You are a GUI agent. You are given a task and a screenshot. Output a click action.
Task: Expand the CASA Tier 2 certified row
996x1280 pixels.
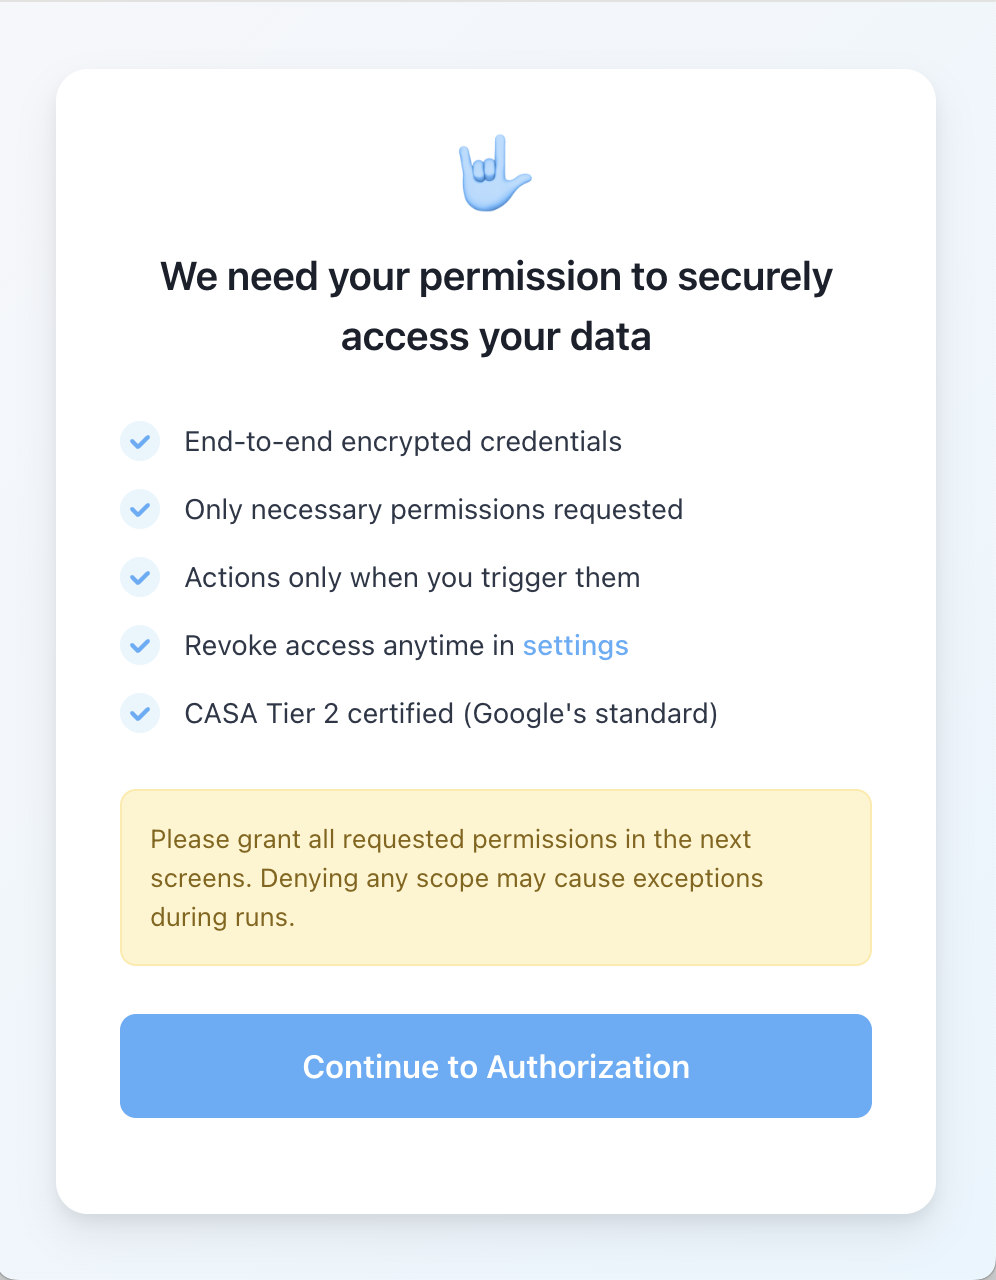(x=450, y=713)
